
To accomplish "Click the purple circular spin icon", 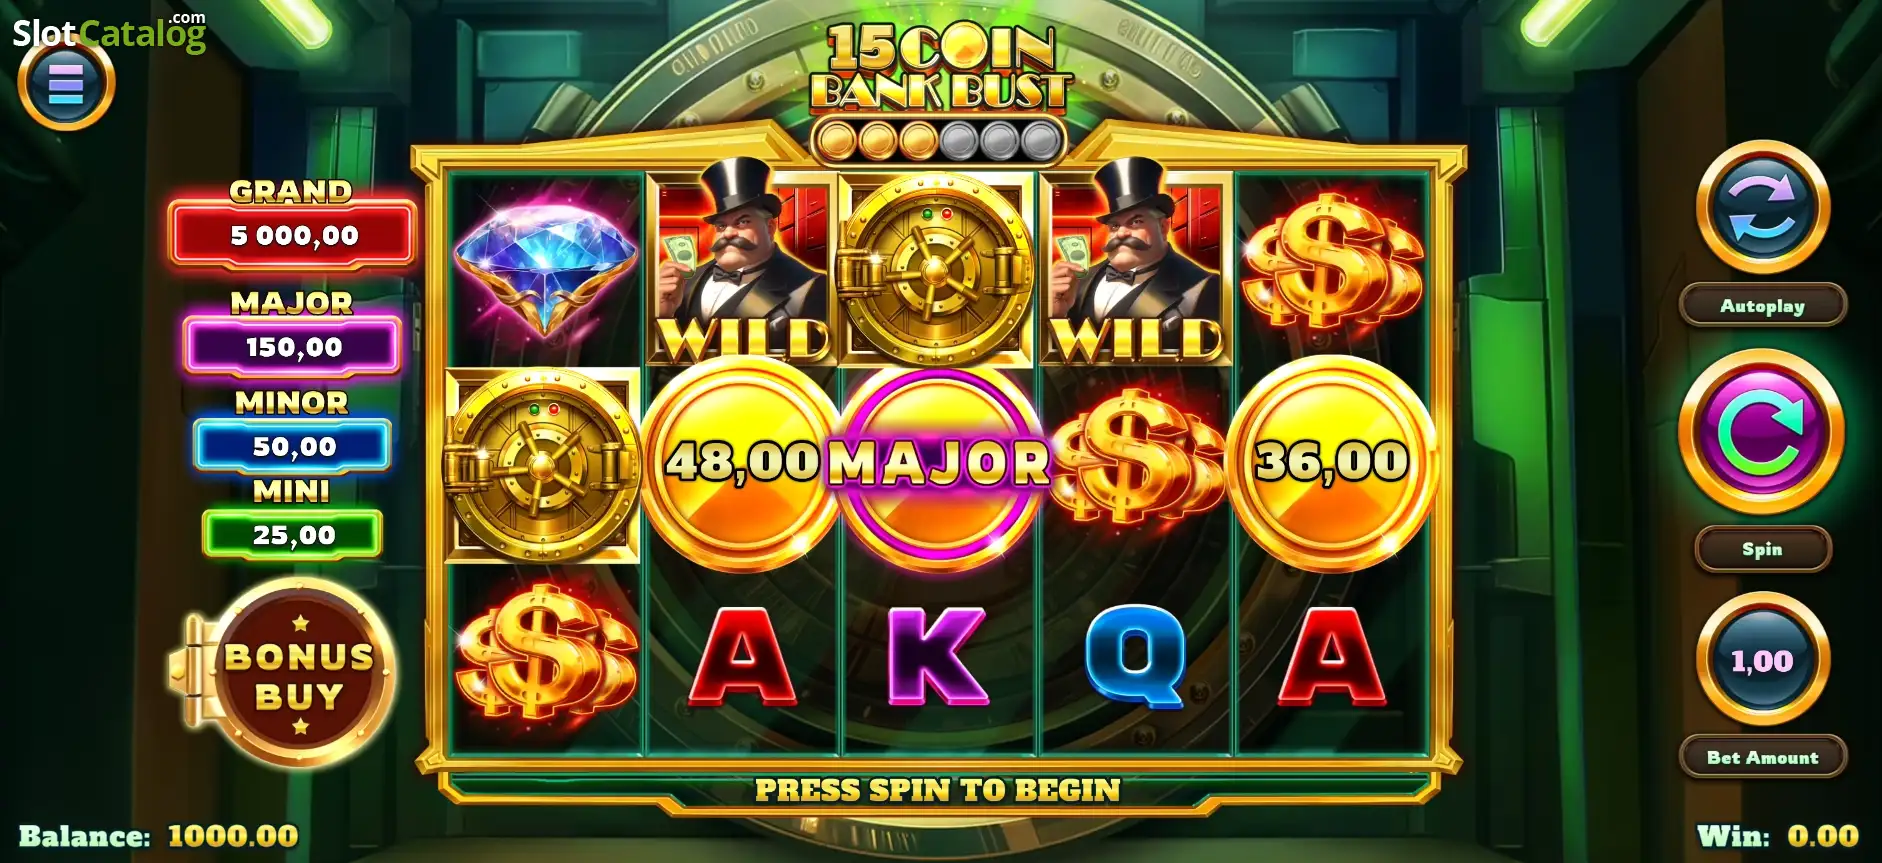I will [x=1762, y=432].
